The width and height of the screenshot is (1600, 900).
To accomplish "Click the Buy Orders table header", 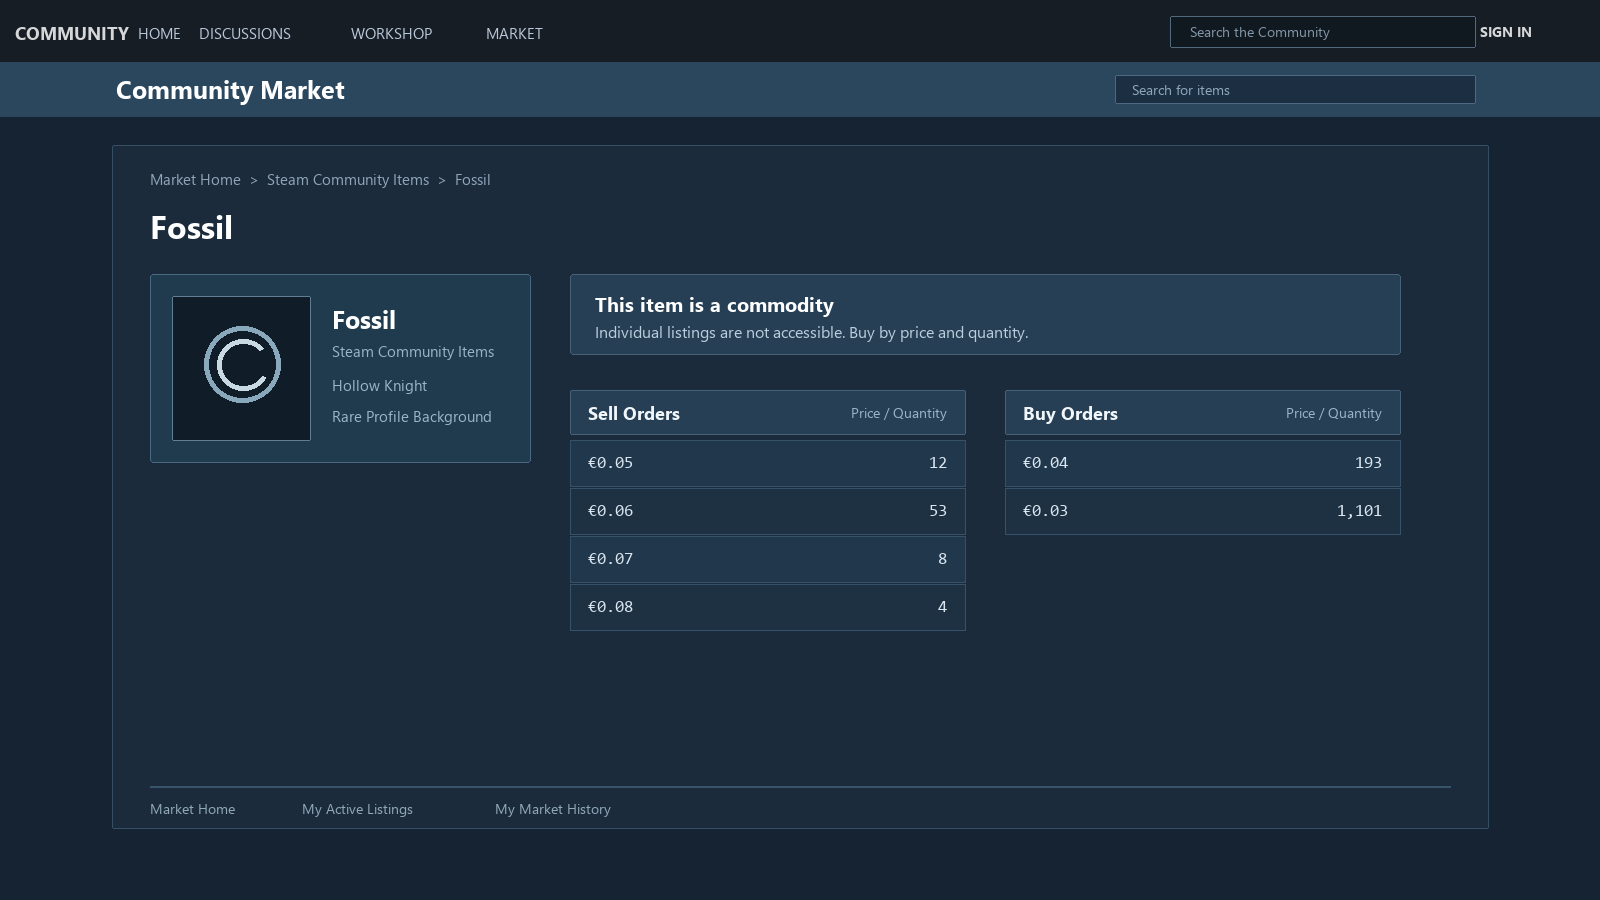I will 1203,413.
